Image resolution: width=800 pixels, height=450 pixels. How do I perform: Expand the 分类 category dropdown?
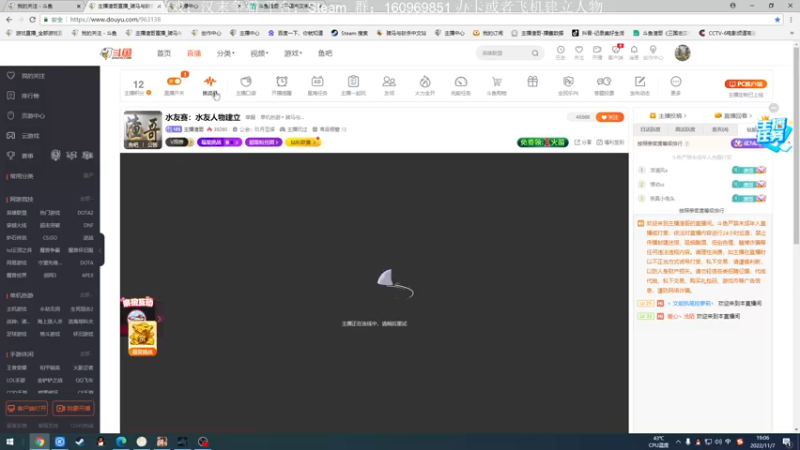[226, 53]
